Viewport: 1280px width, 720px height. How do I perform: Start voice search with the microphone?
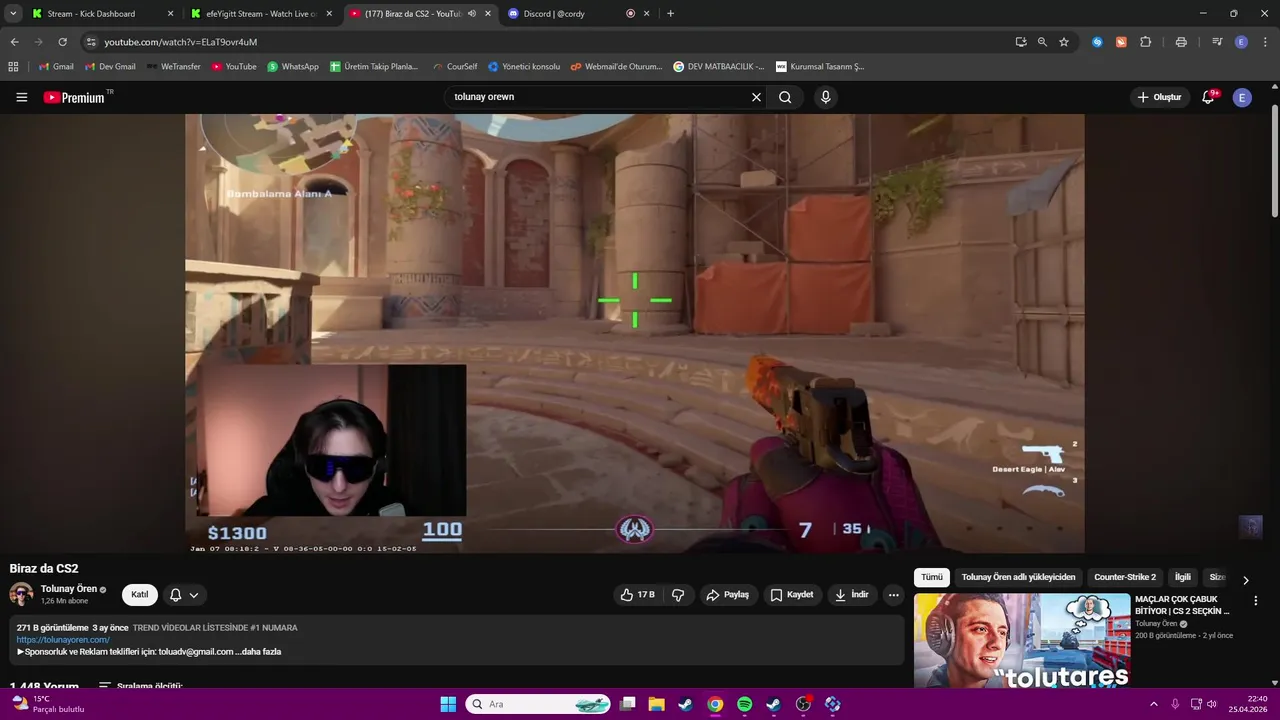(825, 97)
